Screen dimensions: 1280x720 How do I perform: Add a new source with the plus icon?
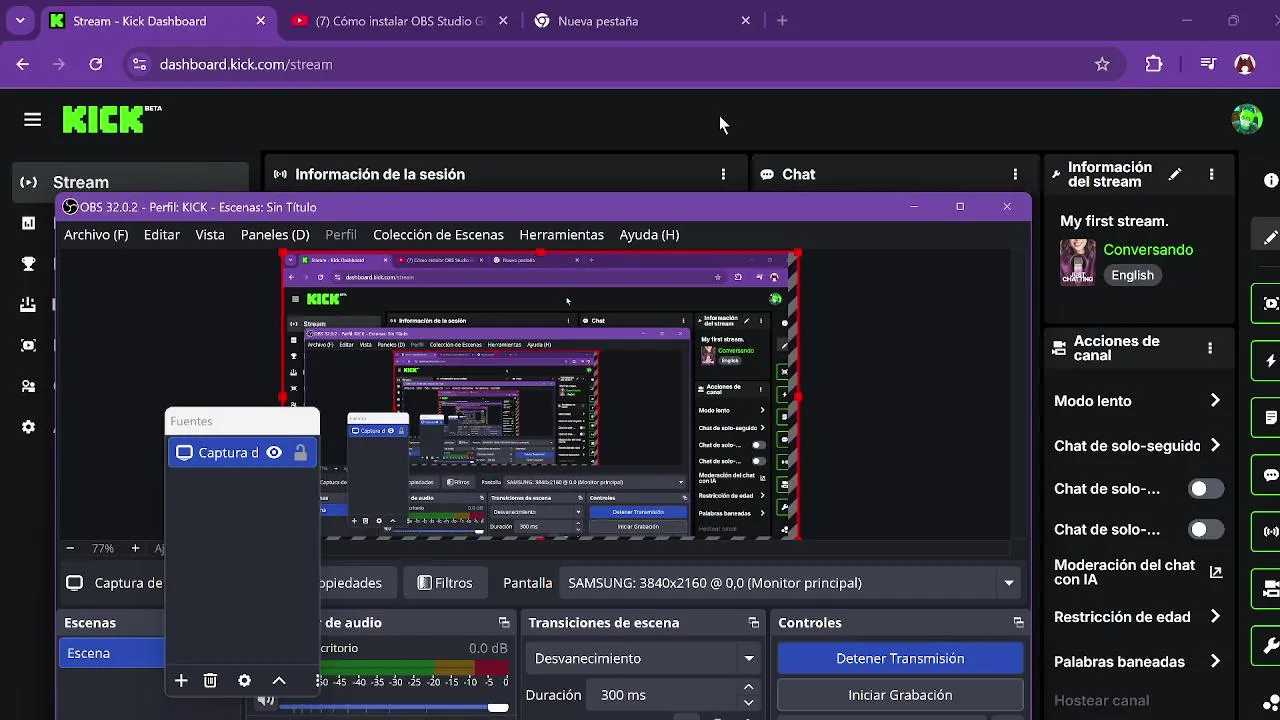(x=181, y=681)
